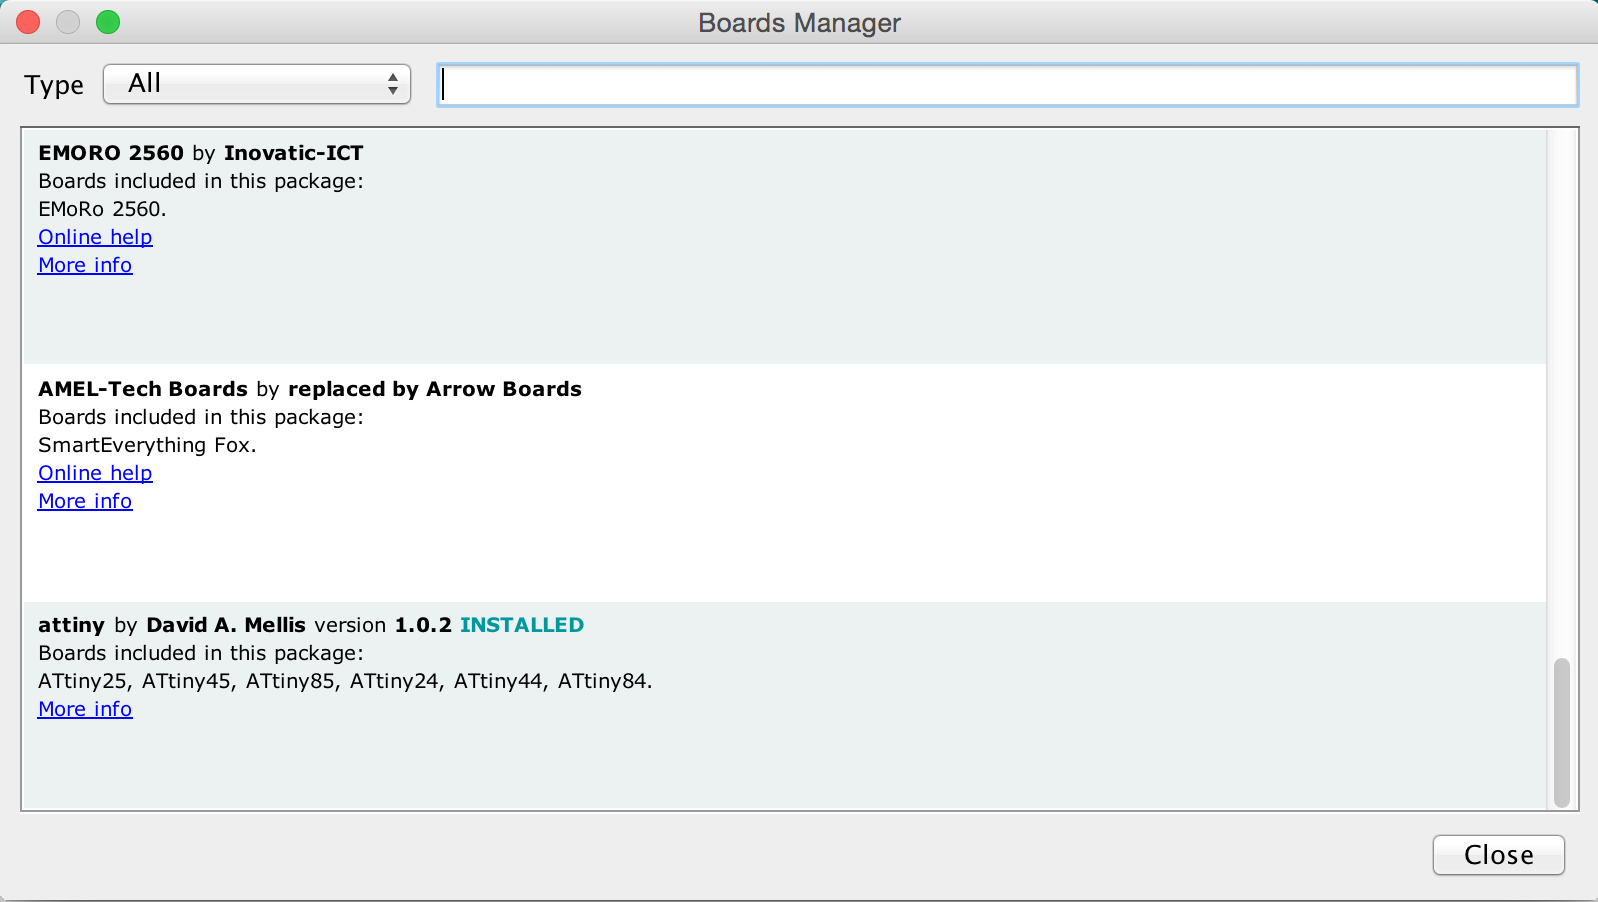Click the INSTALLED status label for attiny
The height and width of the screenshot is (902, 1598).
pos(522,625)
